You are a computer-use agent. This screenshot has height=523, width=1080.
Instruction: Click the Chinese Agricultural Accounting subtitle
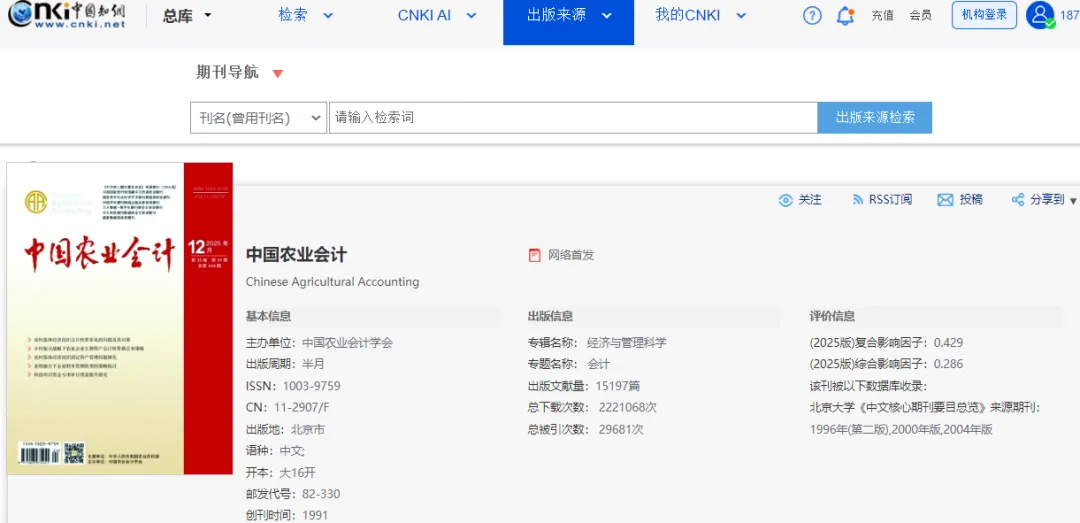[332, 282]
